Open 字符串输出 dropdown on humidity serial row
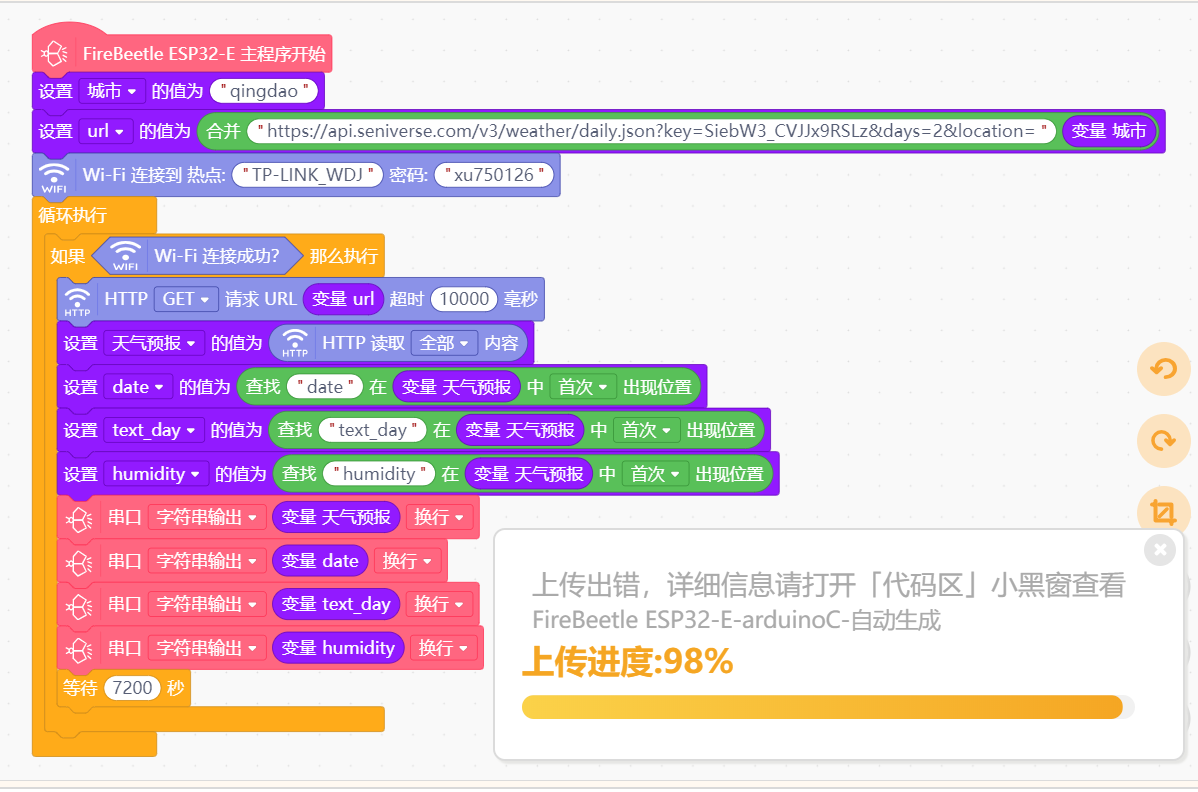1198x792 pixels. 207,648
